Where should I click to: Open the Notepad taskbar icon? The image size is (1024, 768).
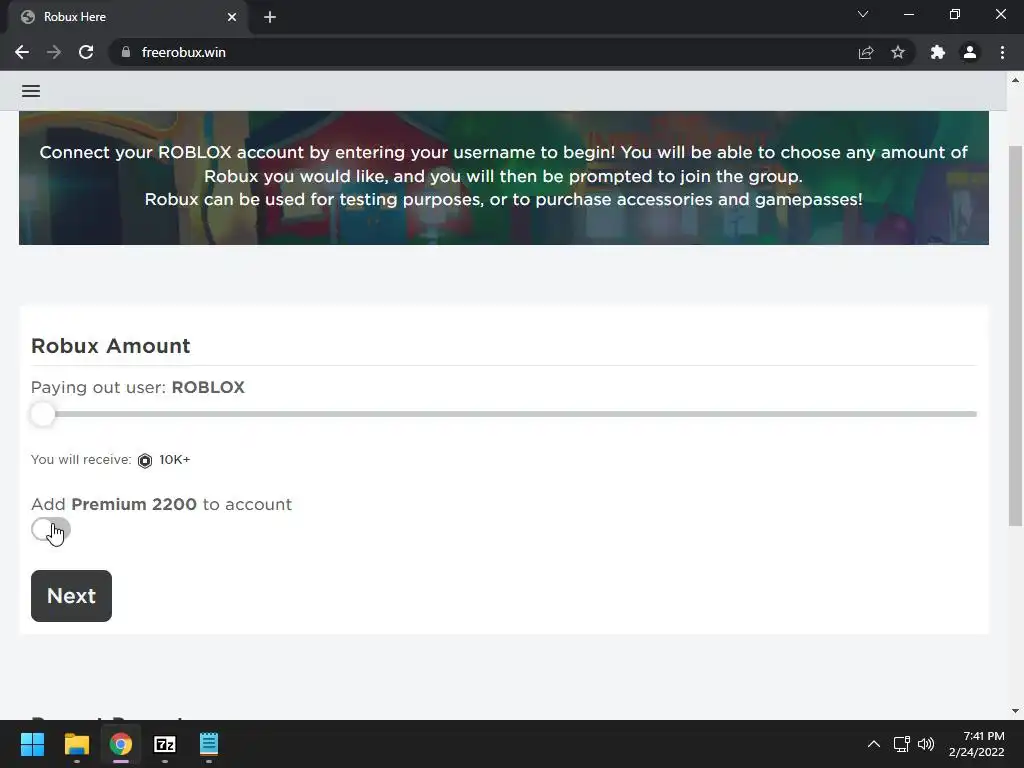click(x=209, y=744)
